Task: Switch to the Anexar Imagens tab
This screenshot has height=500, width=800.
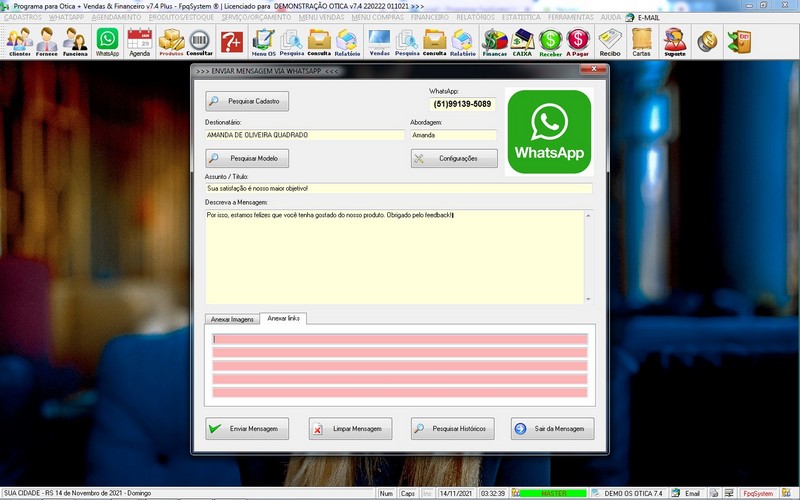Action: coord(232,319)
